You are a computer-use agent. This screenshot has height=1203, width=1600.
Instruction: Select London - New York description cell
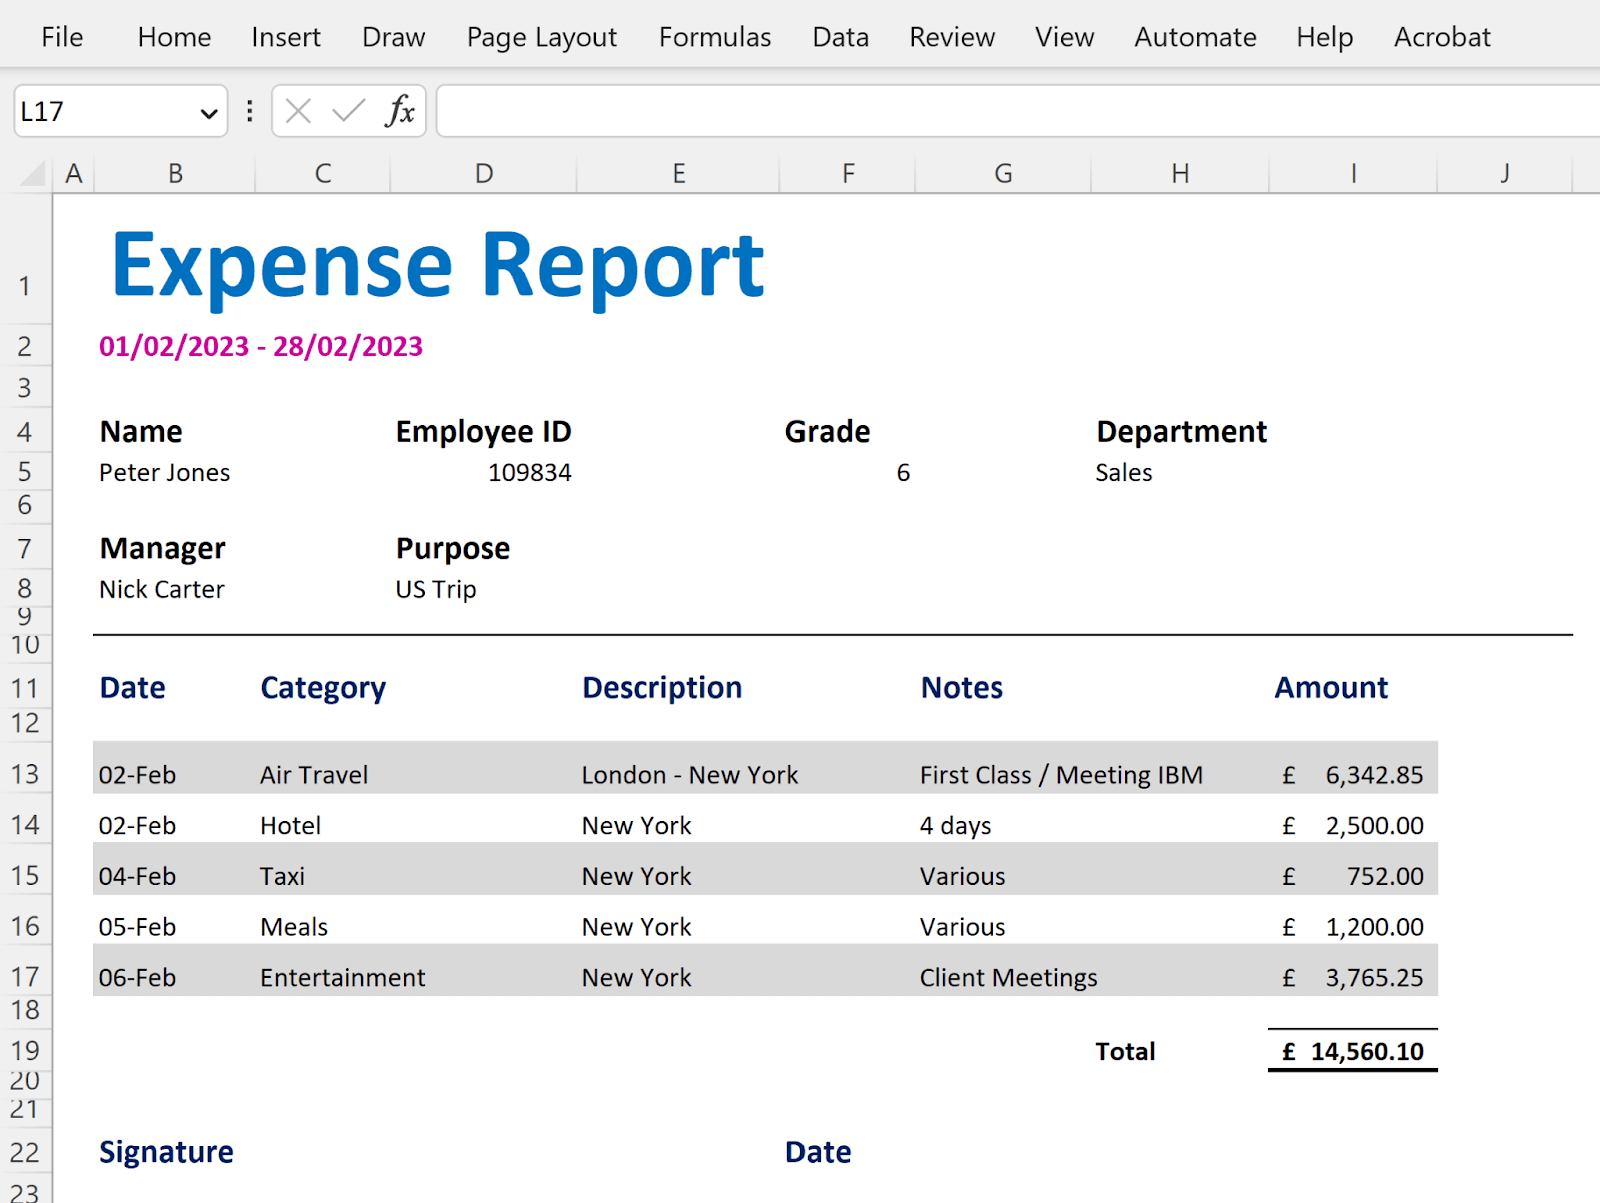point(690,775)
